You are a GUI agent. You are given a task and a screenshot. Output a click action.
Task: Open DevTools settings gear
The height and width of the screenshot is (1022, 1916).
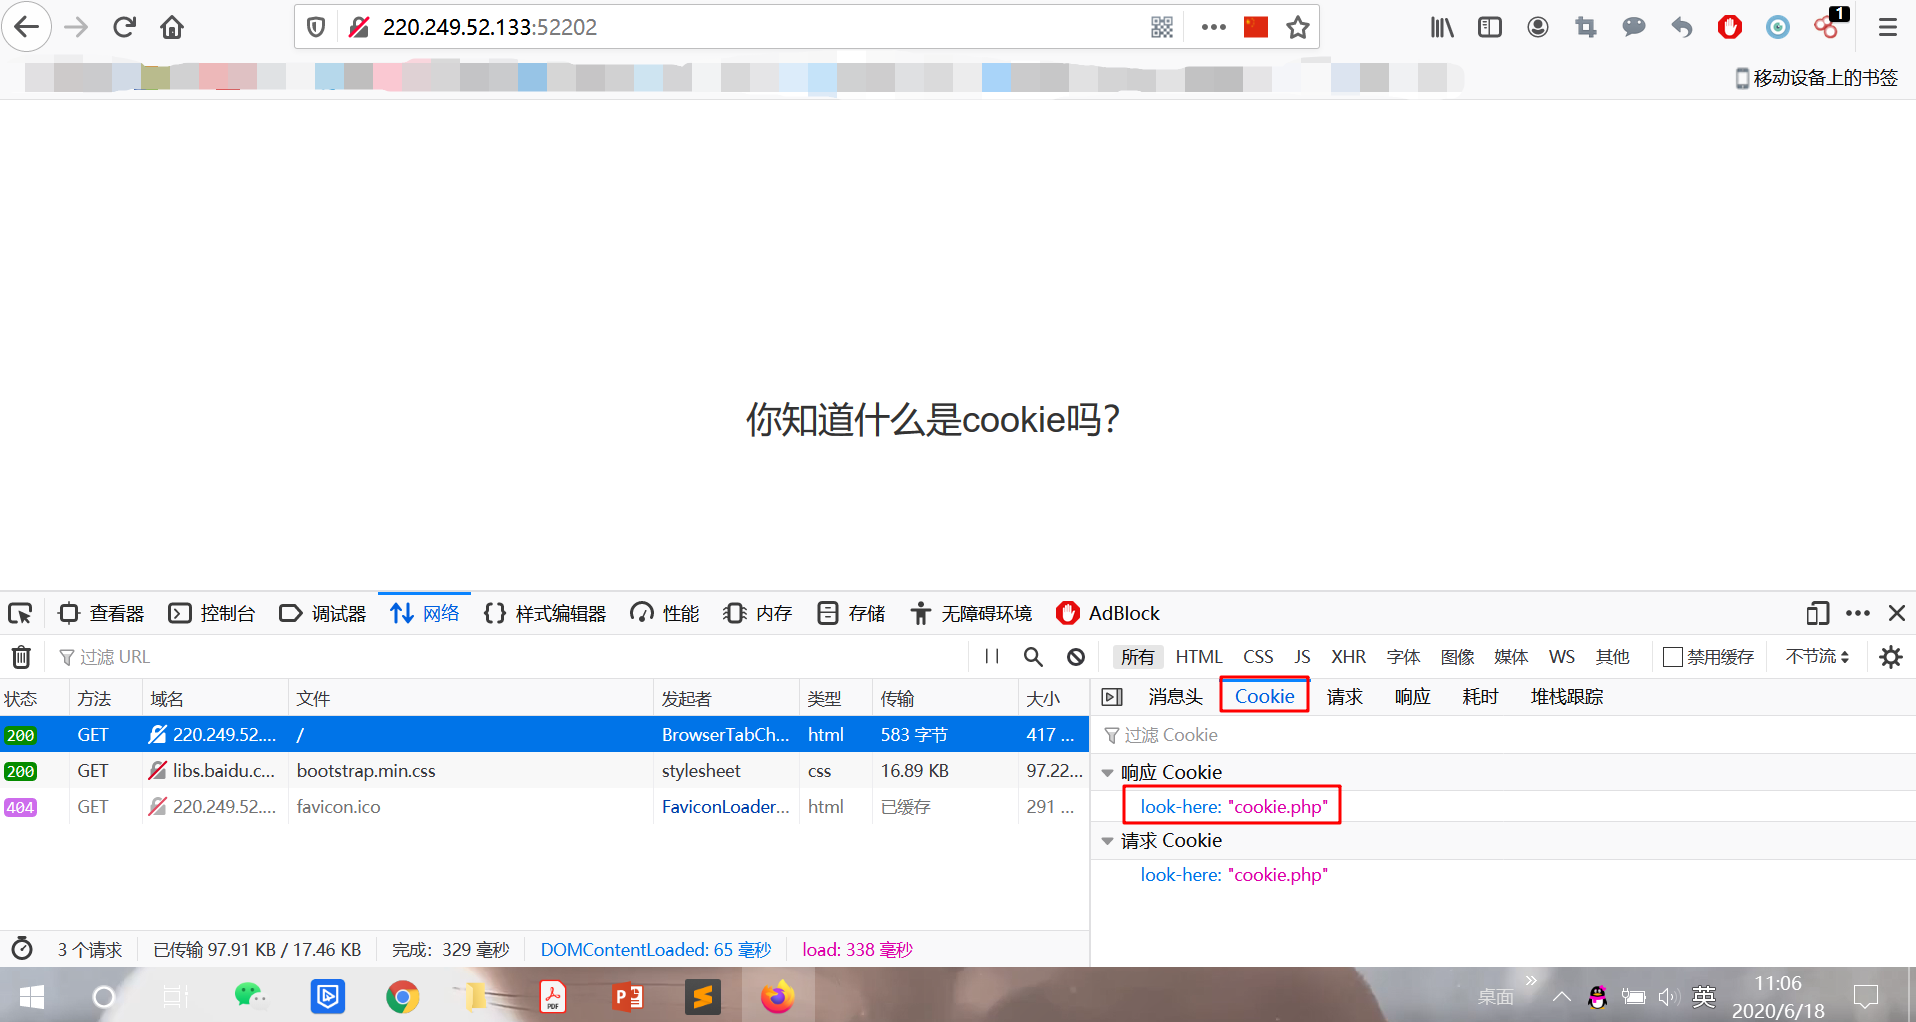(1892, 656)
